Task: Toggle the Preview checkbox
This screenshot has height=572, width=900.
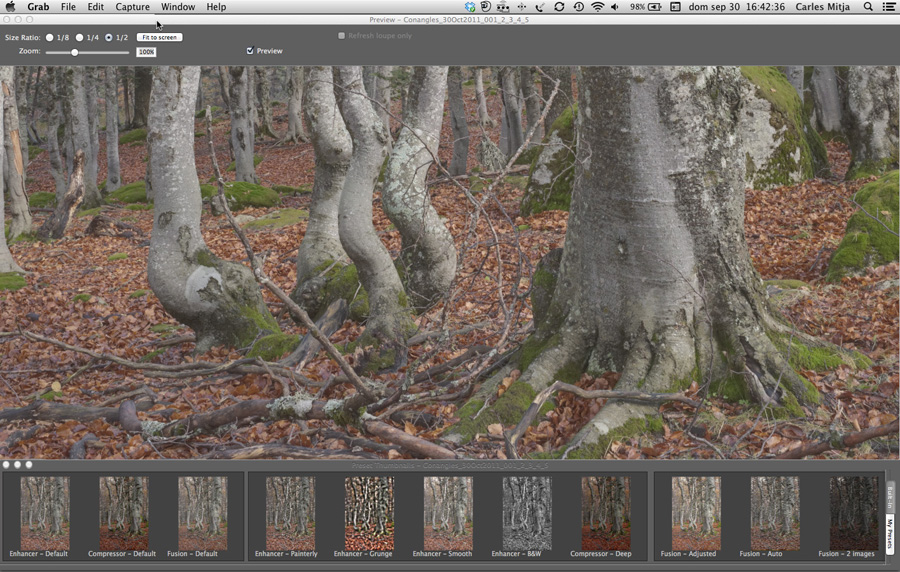Action: [250, 51]
